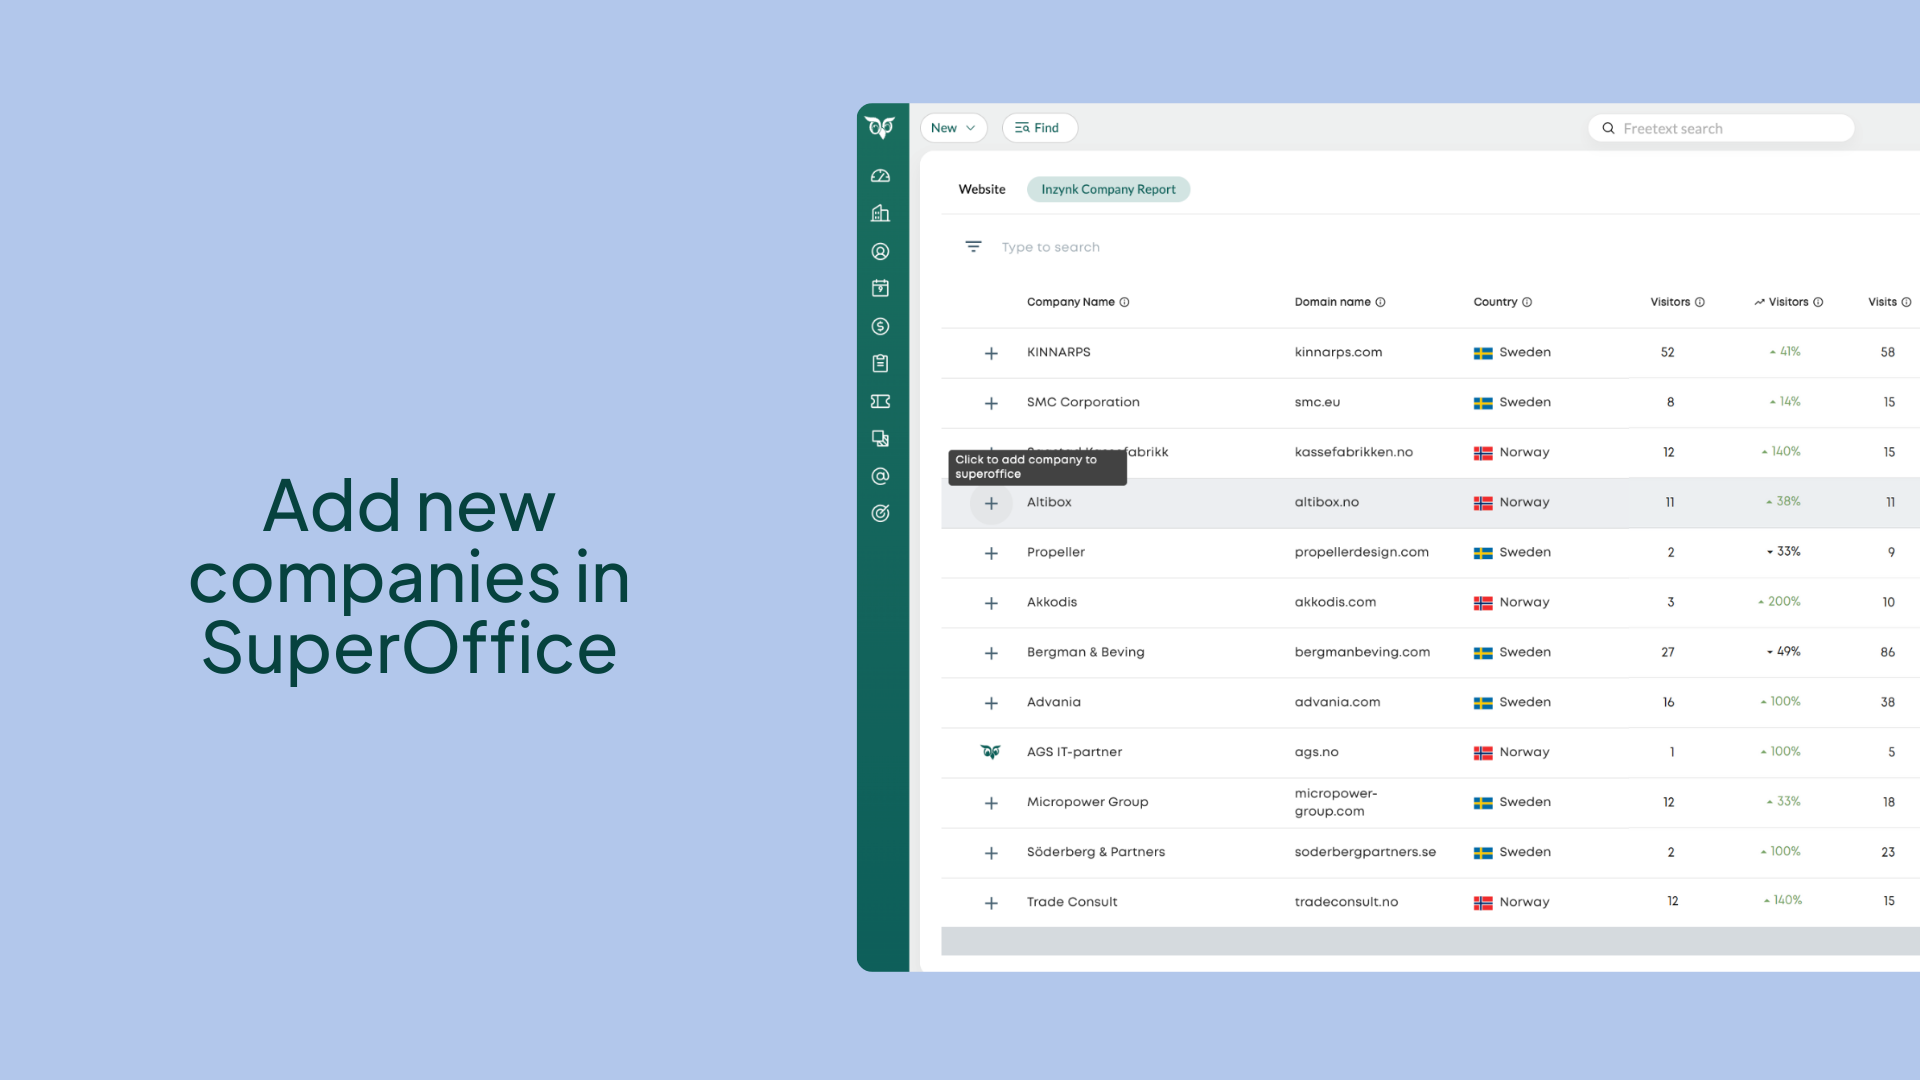Sort by the Company Name column header
The image size is (1920, 1080).
point(1070,302)
